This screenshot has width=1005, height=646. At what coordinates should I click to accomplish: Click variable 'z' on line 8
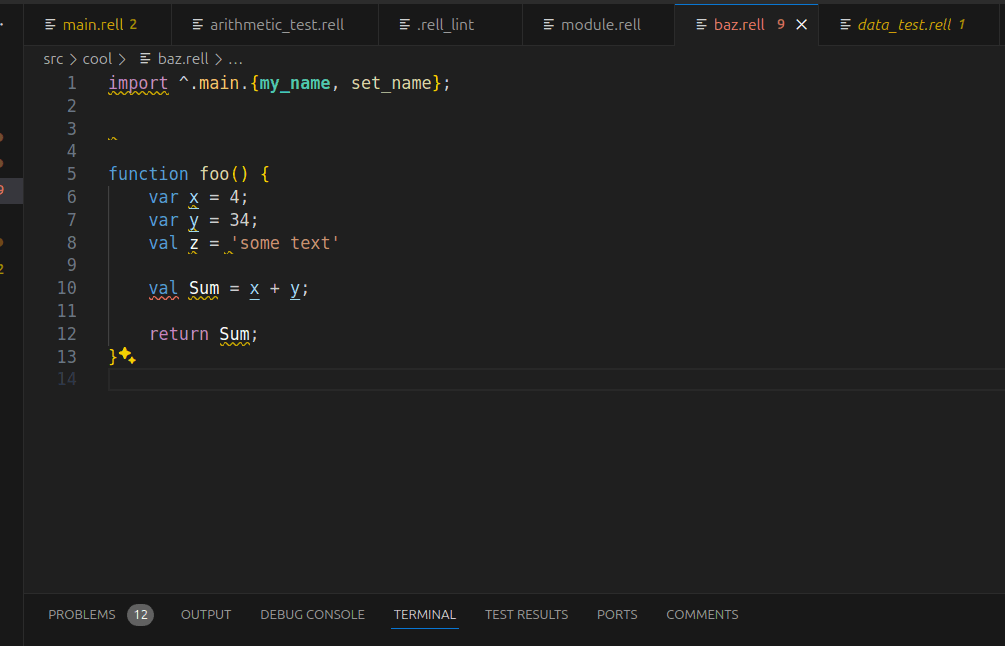tap(194, 244)
